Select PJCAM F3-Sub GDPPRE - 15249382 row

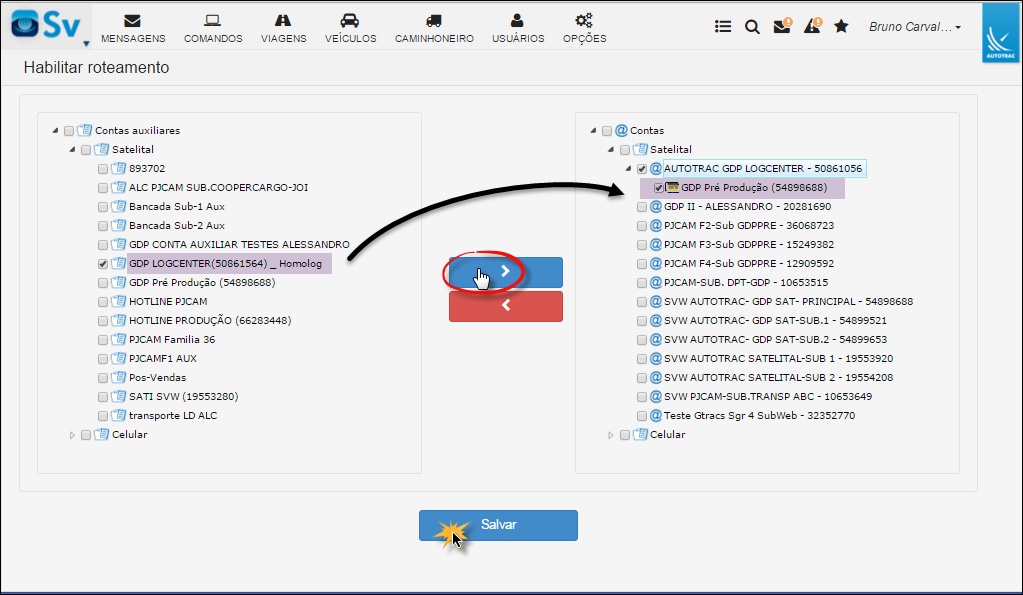pos(749,245)
